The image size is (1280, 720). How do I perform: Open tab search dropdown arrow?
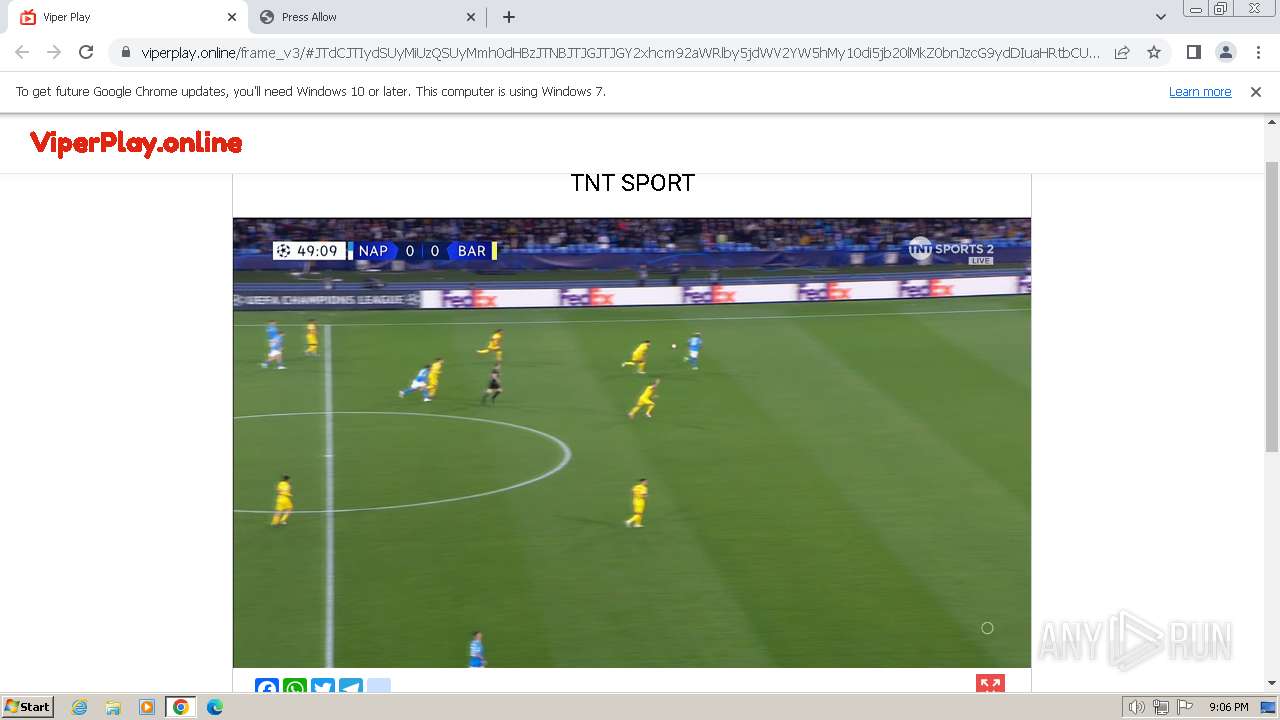(1160, 17)
